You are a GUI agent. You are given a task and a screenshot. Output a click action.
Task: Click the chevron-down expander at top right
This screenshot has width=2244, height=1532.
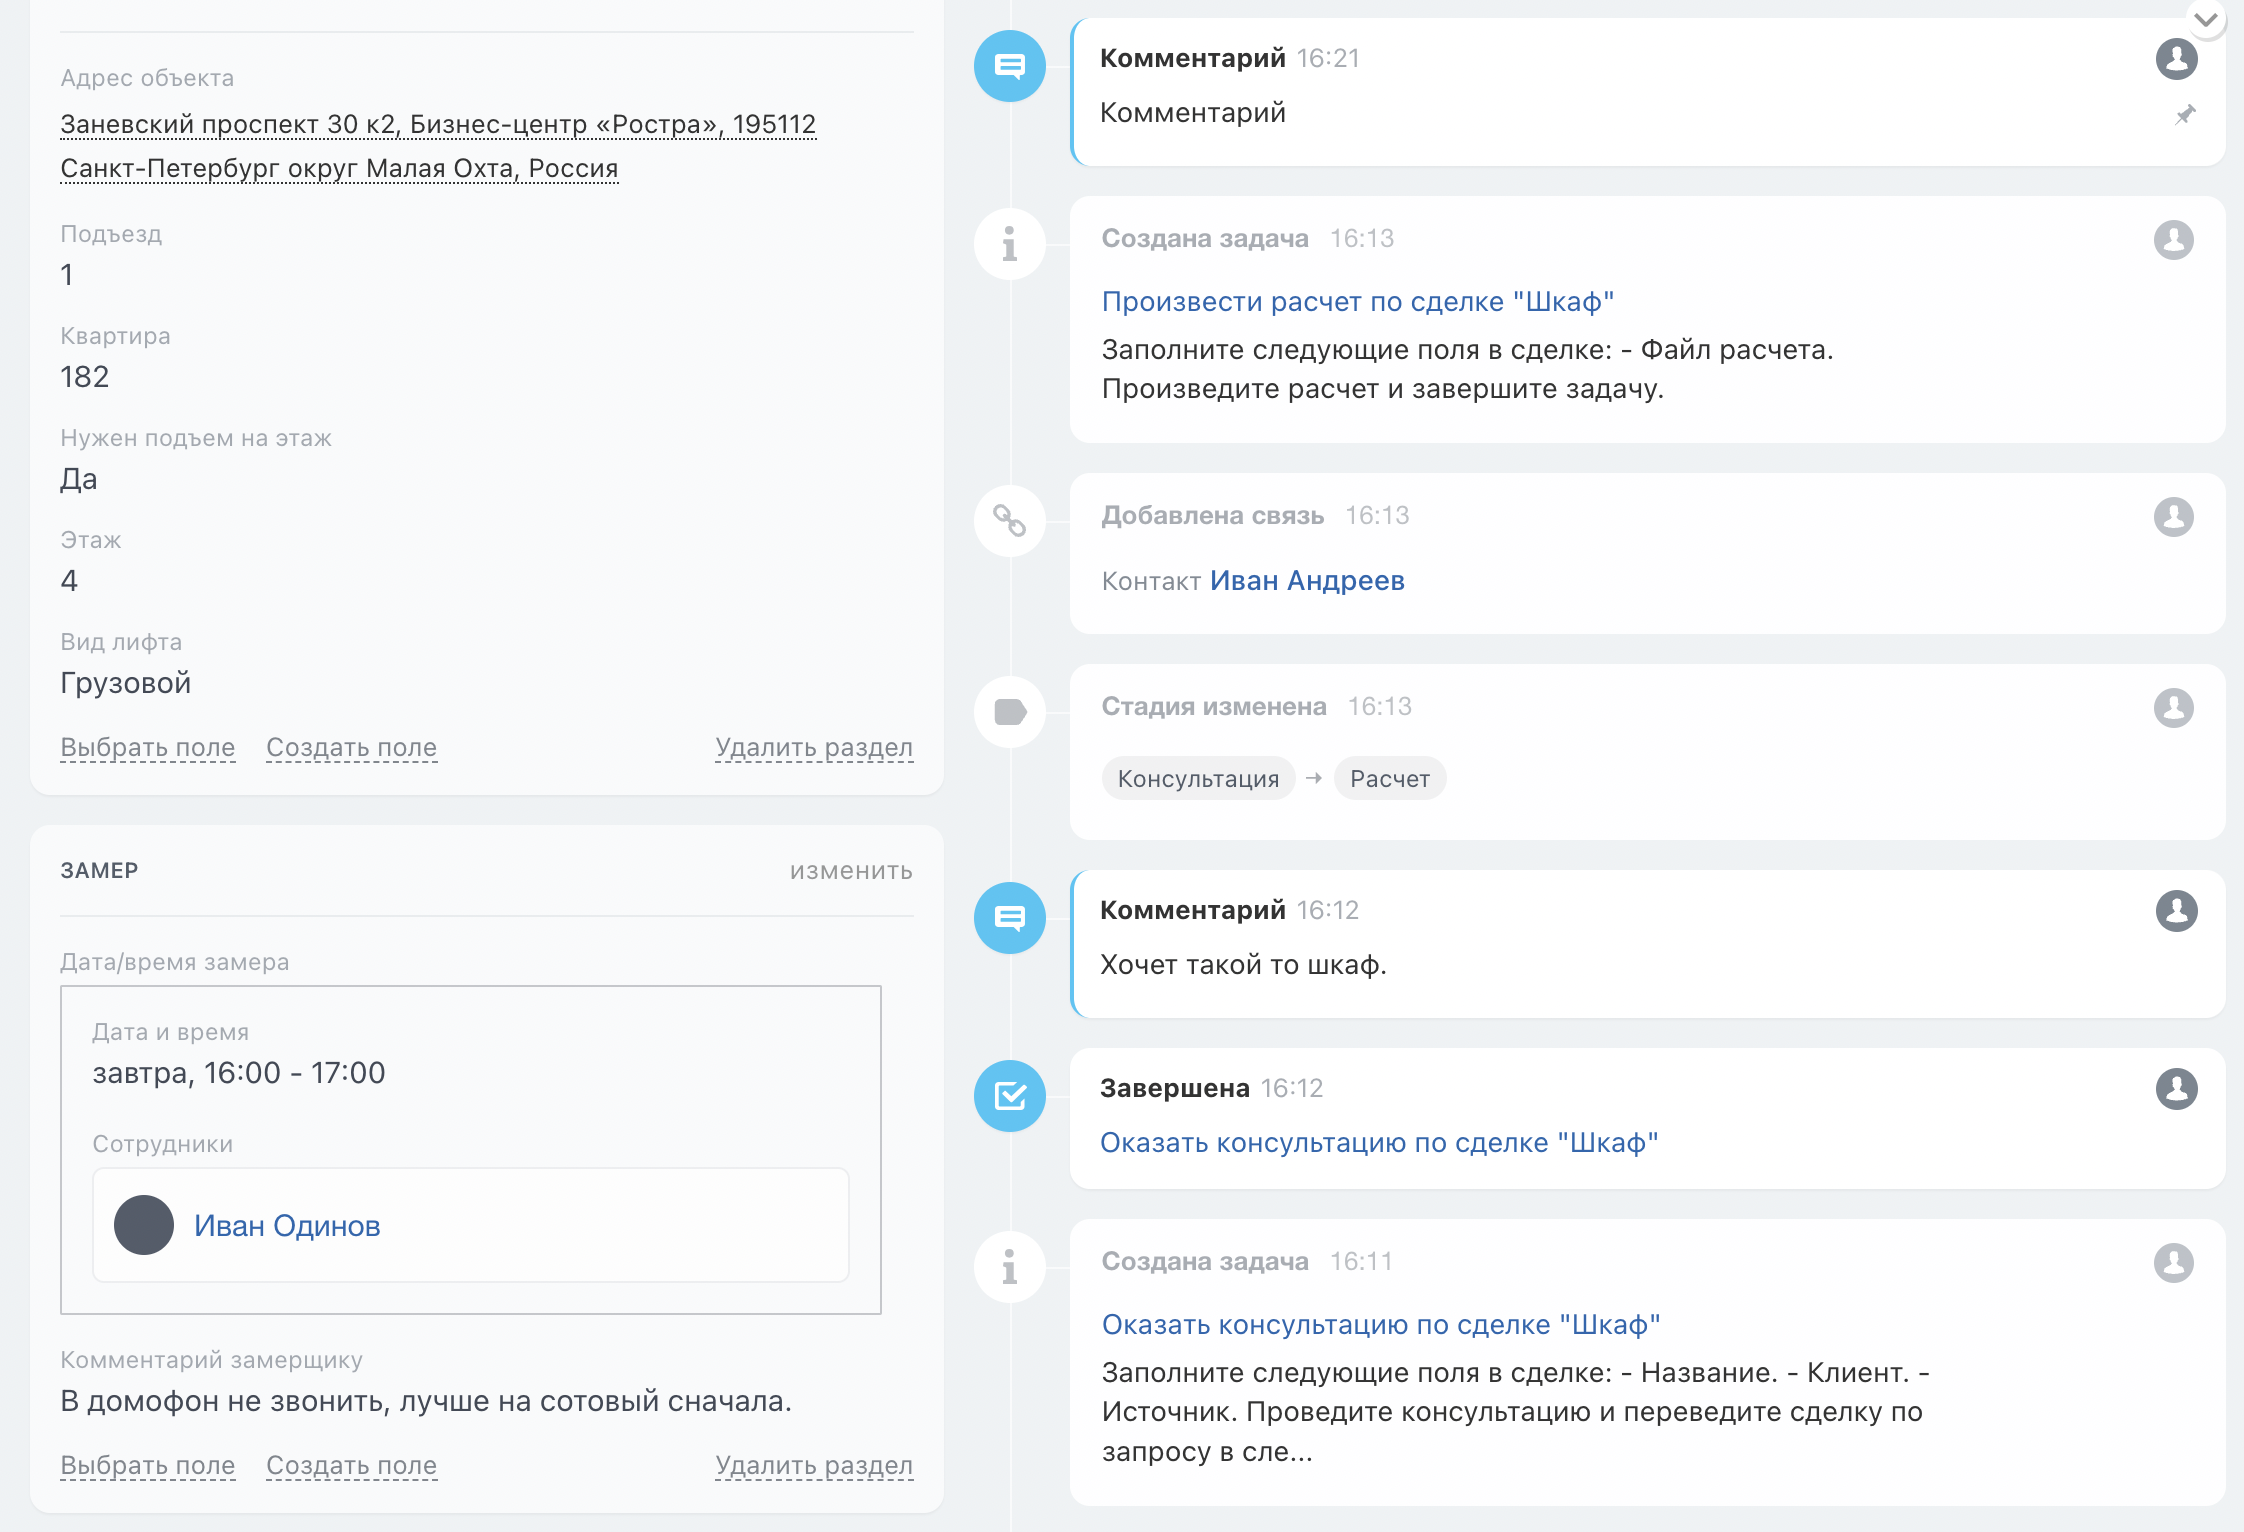click(2205, 19)
